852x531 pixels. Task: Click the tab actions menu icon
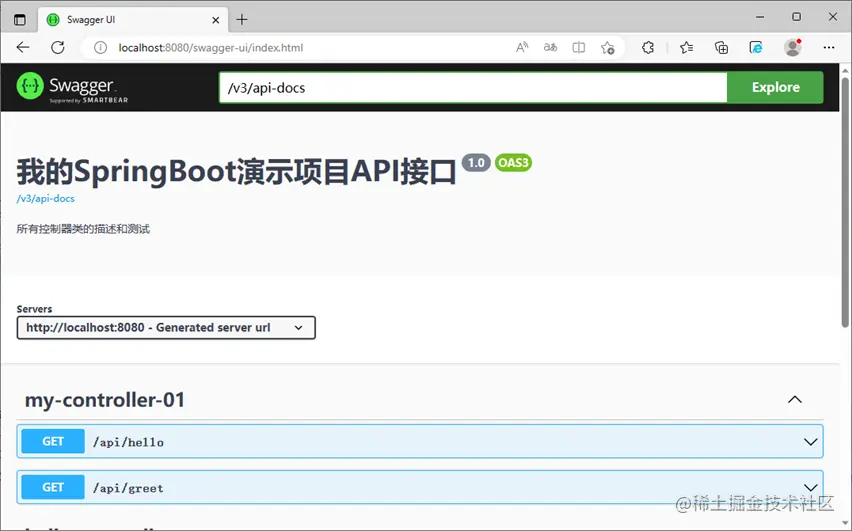tap(20, 20)
